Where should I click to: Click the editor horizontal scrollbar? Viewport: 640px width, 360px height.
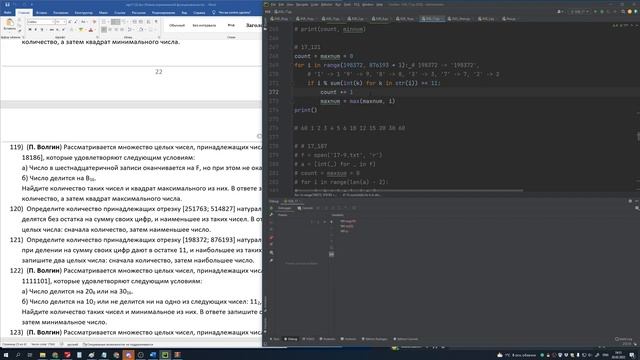pyautogui.click(x=408, y=191)
